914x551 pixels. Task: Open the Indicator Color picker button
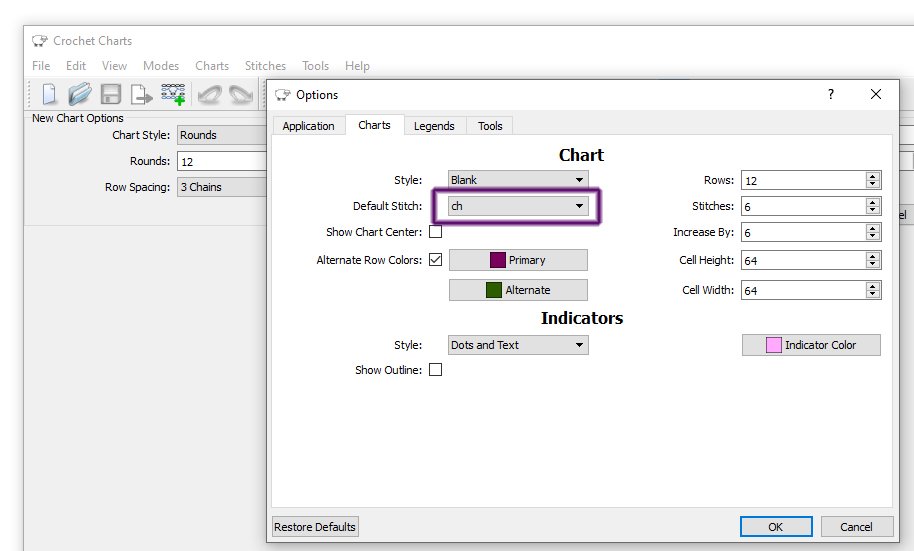pyautogui.click(x=811, y=345)
